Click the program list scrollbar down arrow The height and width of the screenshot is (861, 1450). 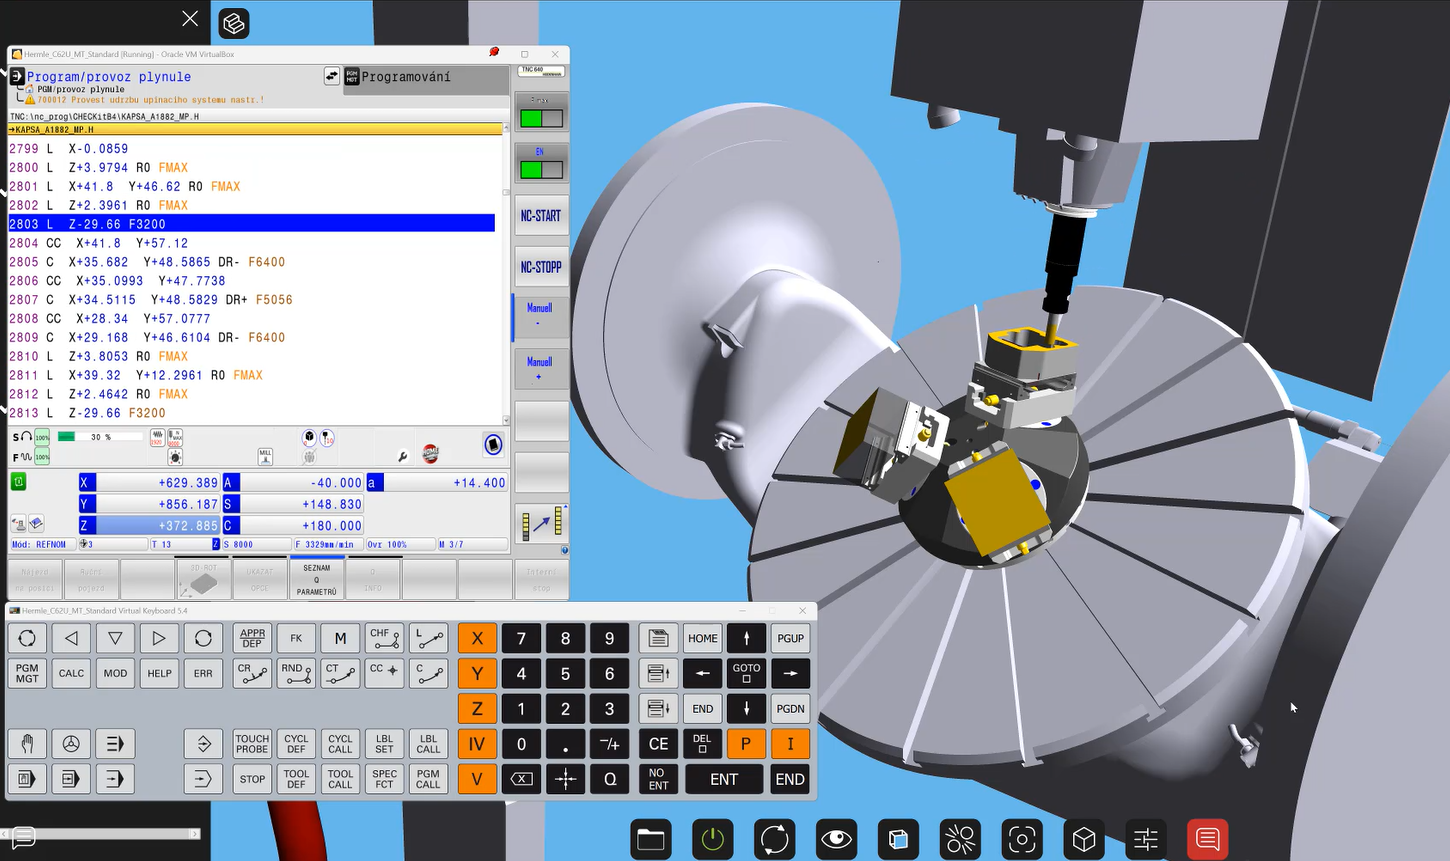[x=506, y=420]
